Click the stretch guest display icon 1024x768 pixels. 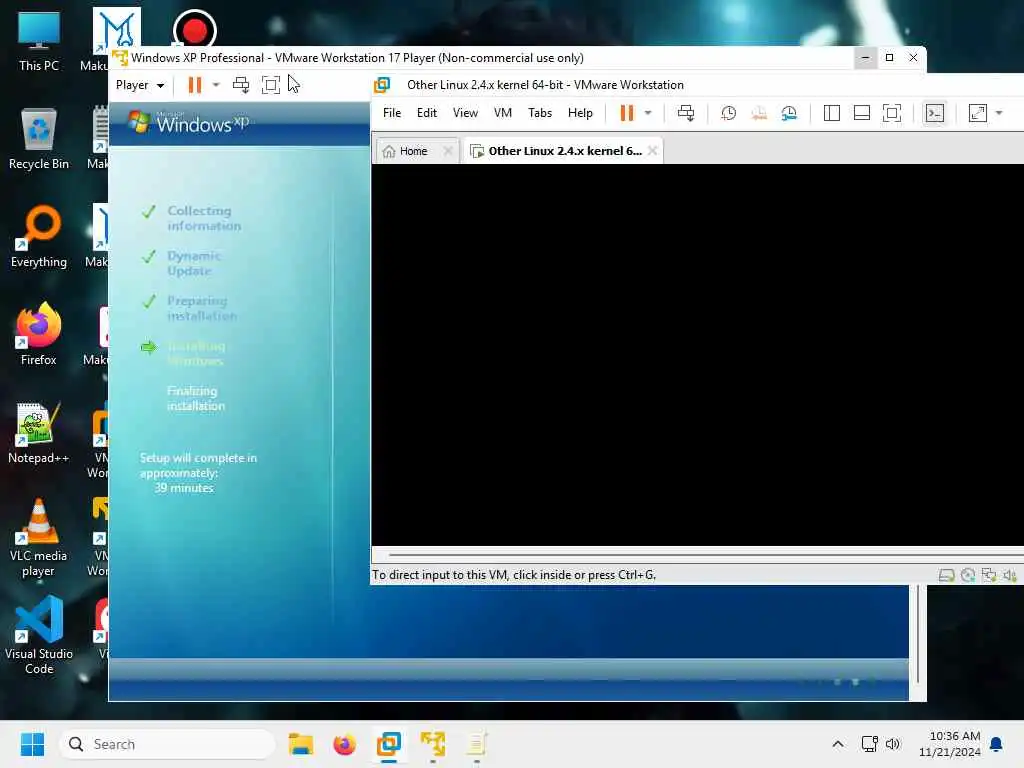(978, 113)
